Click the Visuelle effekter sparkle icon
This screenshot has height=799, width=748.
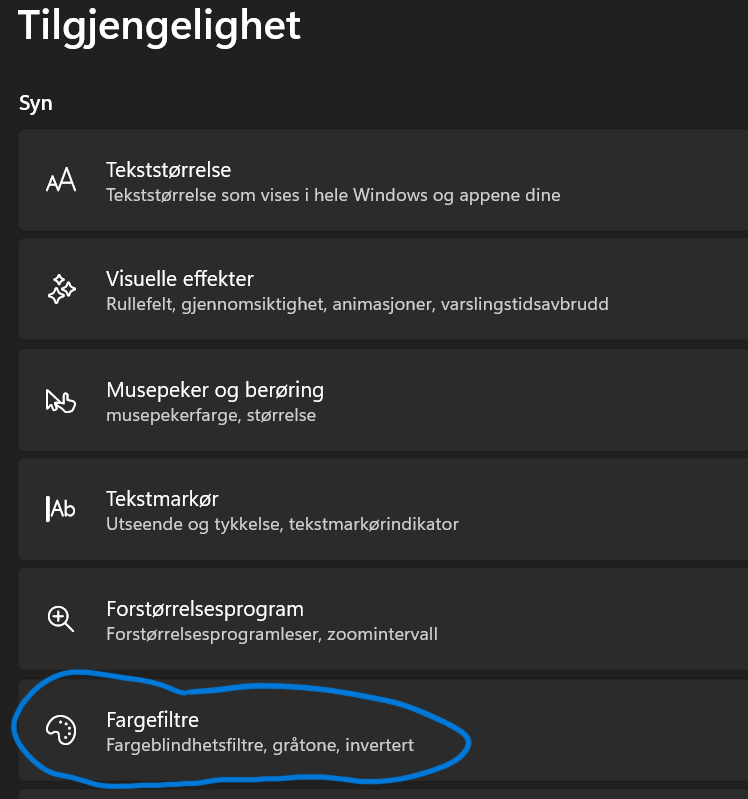click(61, 290)
